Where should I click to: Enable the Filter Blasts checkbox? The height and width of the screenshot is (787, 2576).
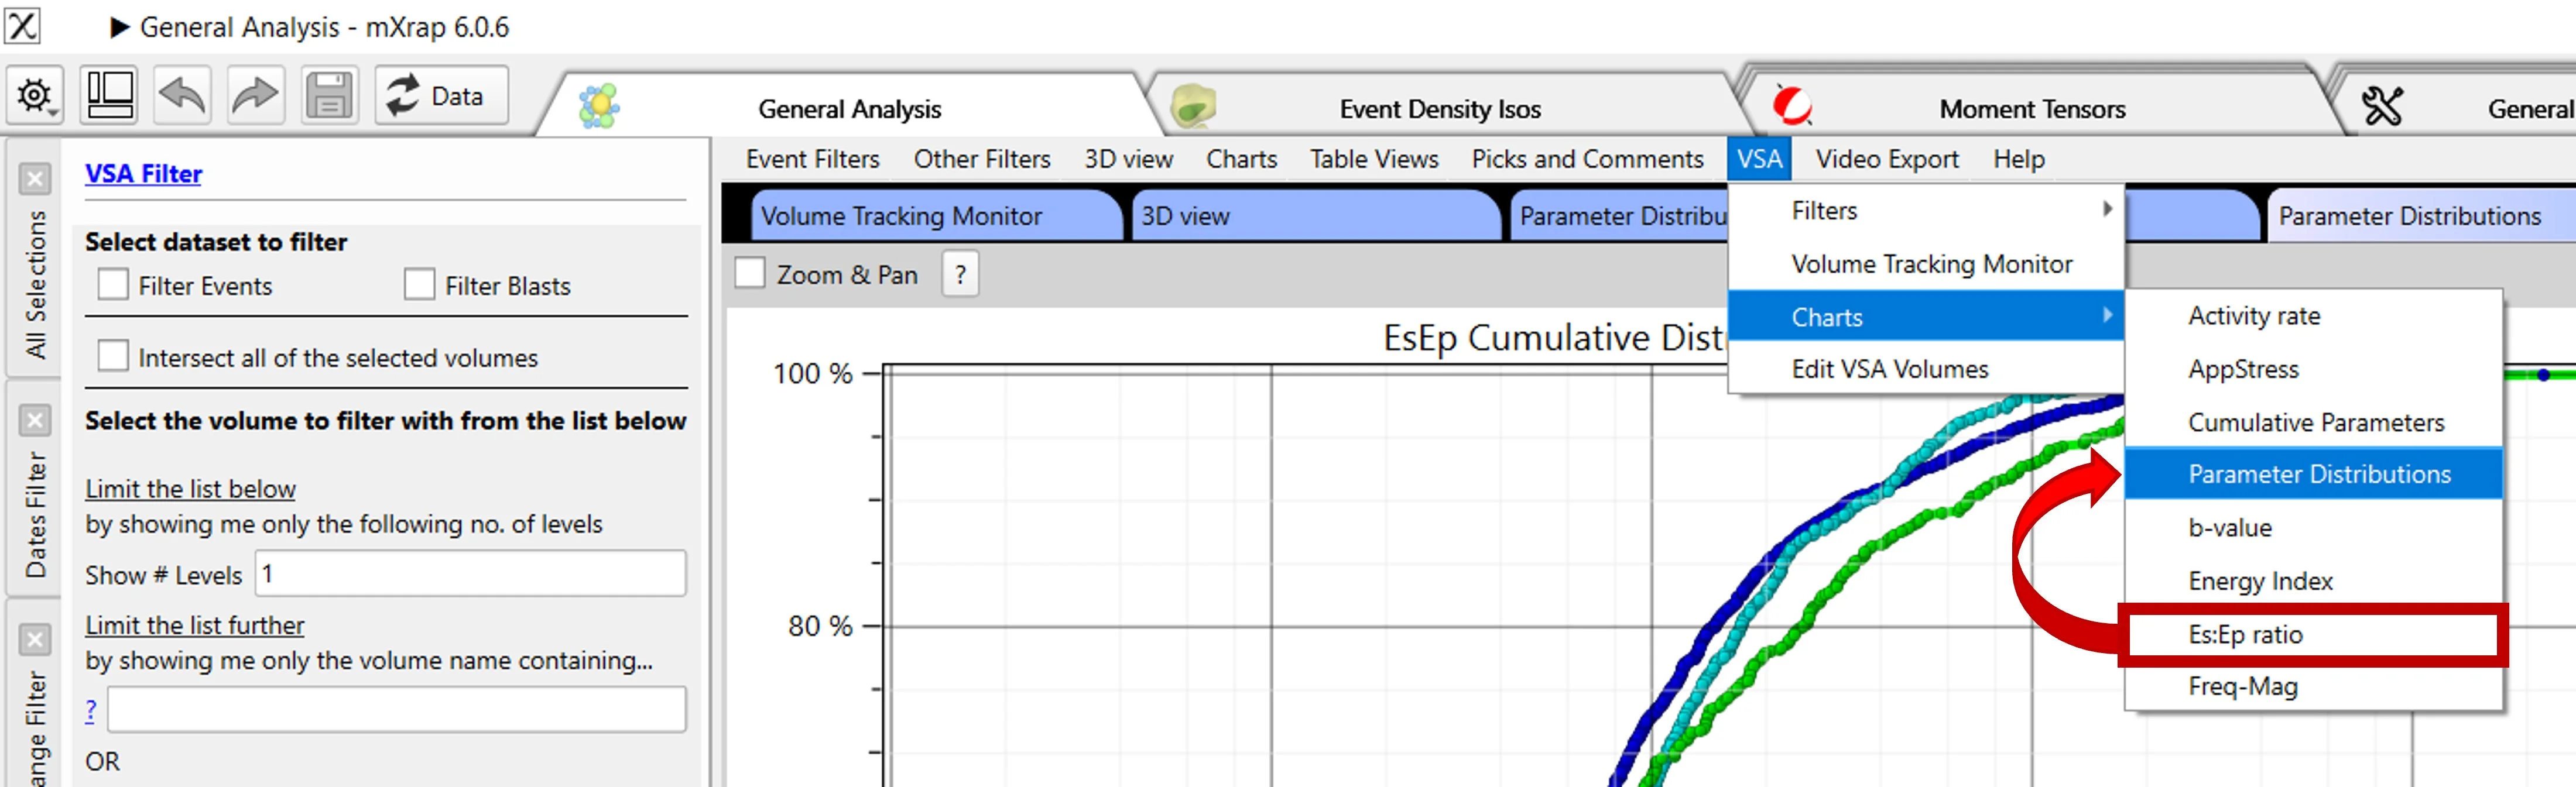point(419,285)
